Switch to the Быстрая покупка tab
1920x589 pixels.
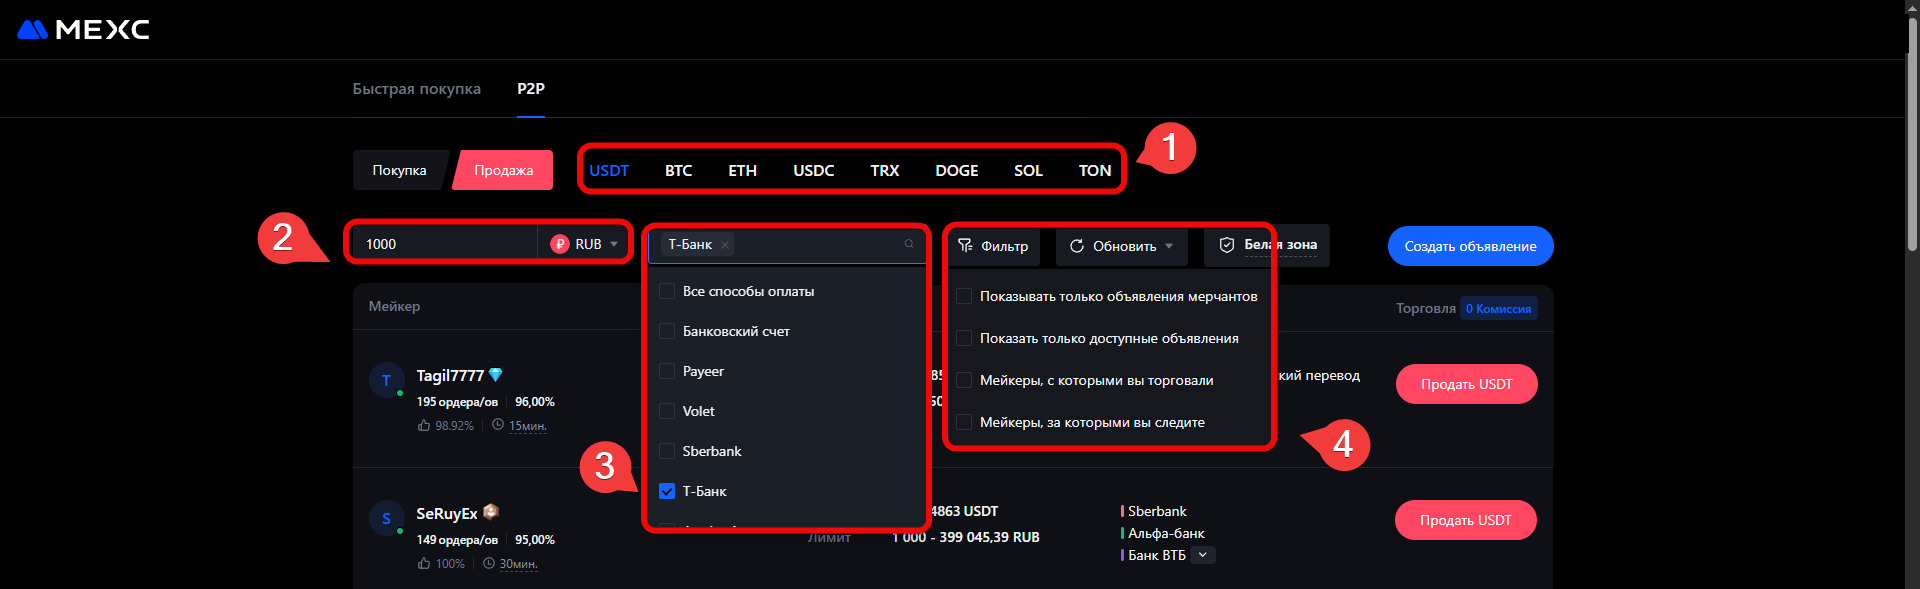(416, 89)
